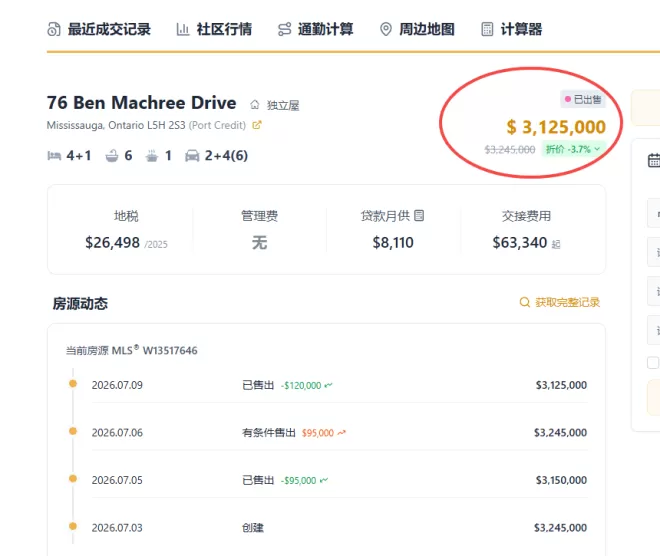Click the calculator icon in tab bar
This screenshot has height=556, width=660.
(x=487, y=29)
